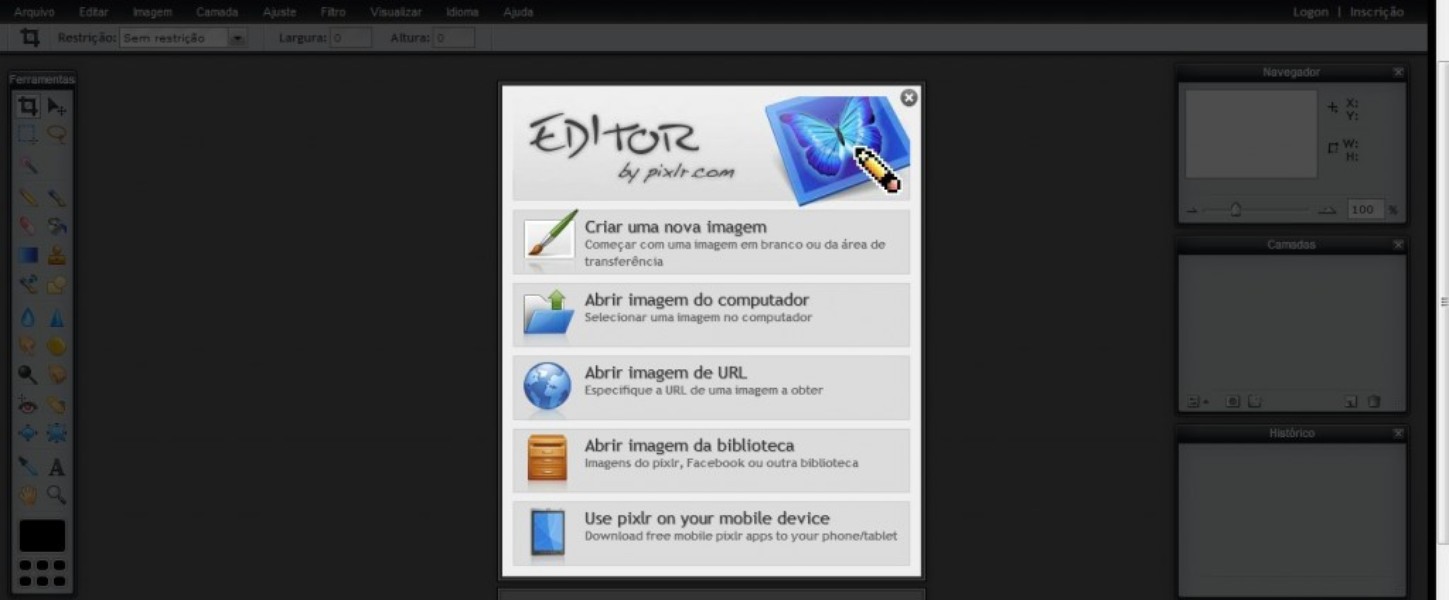Select the Hand pan tool
Screen dimensions: 1449x600
[28, 494]
